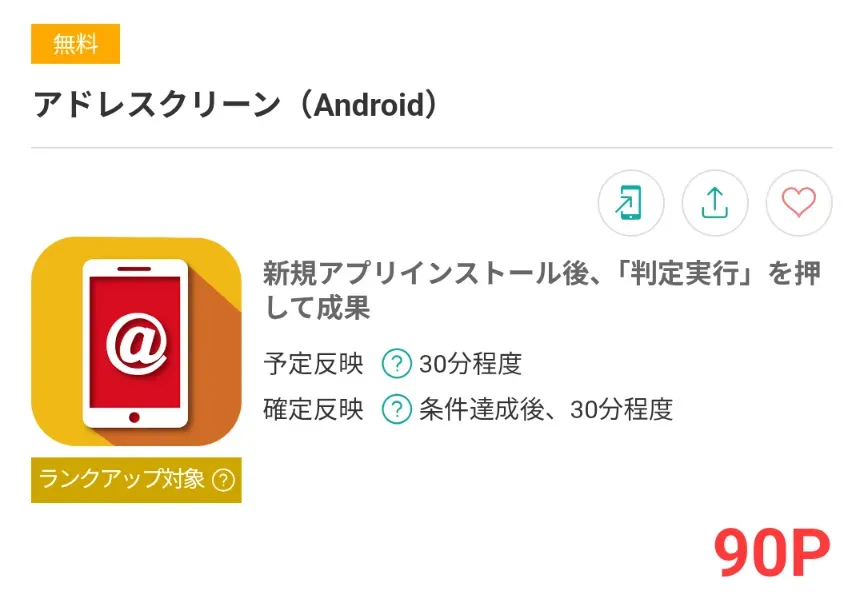Click the white @ symbol on app icon
864x603 pixels.
136,344
